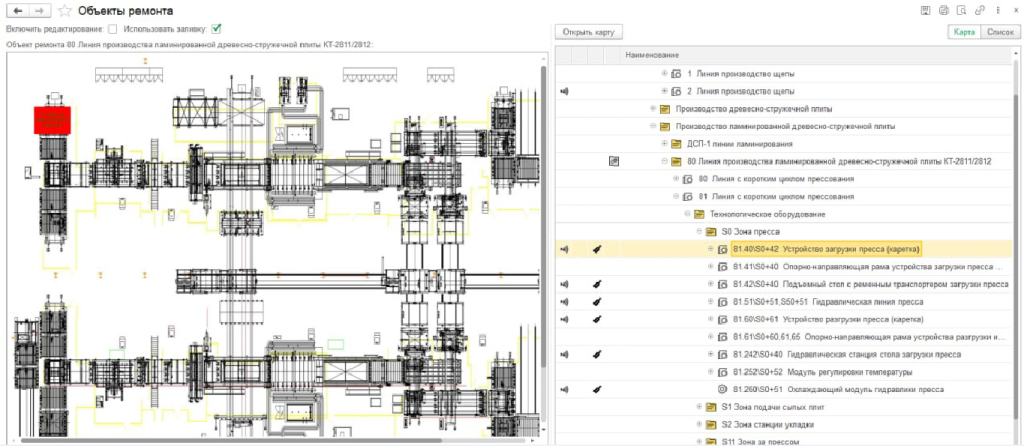1024x446 pixels.
Task: Collapse 'Технологическое оборудование' tree node
Action: 687,214
